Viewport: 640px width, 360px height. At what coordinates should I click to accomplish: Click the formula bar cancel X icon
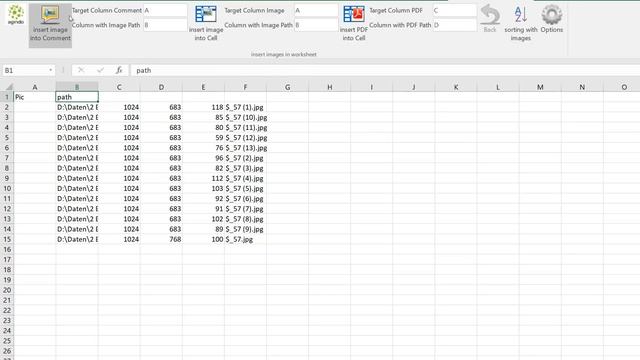(x=81, y=70)
